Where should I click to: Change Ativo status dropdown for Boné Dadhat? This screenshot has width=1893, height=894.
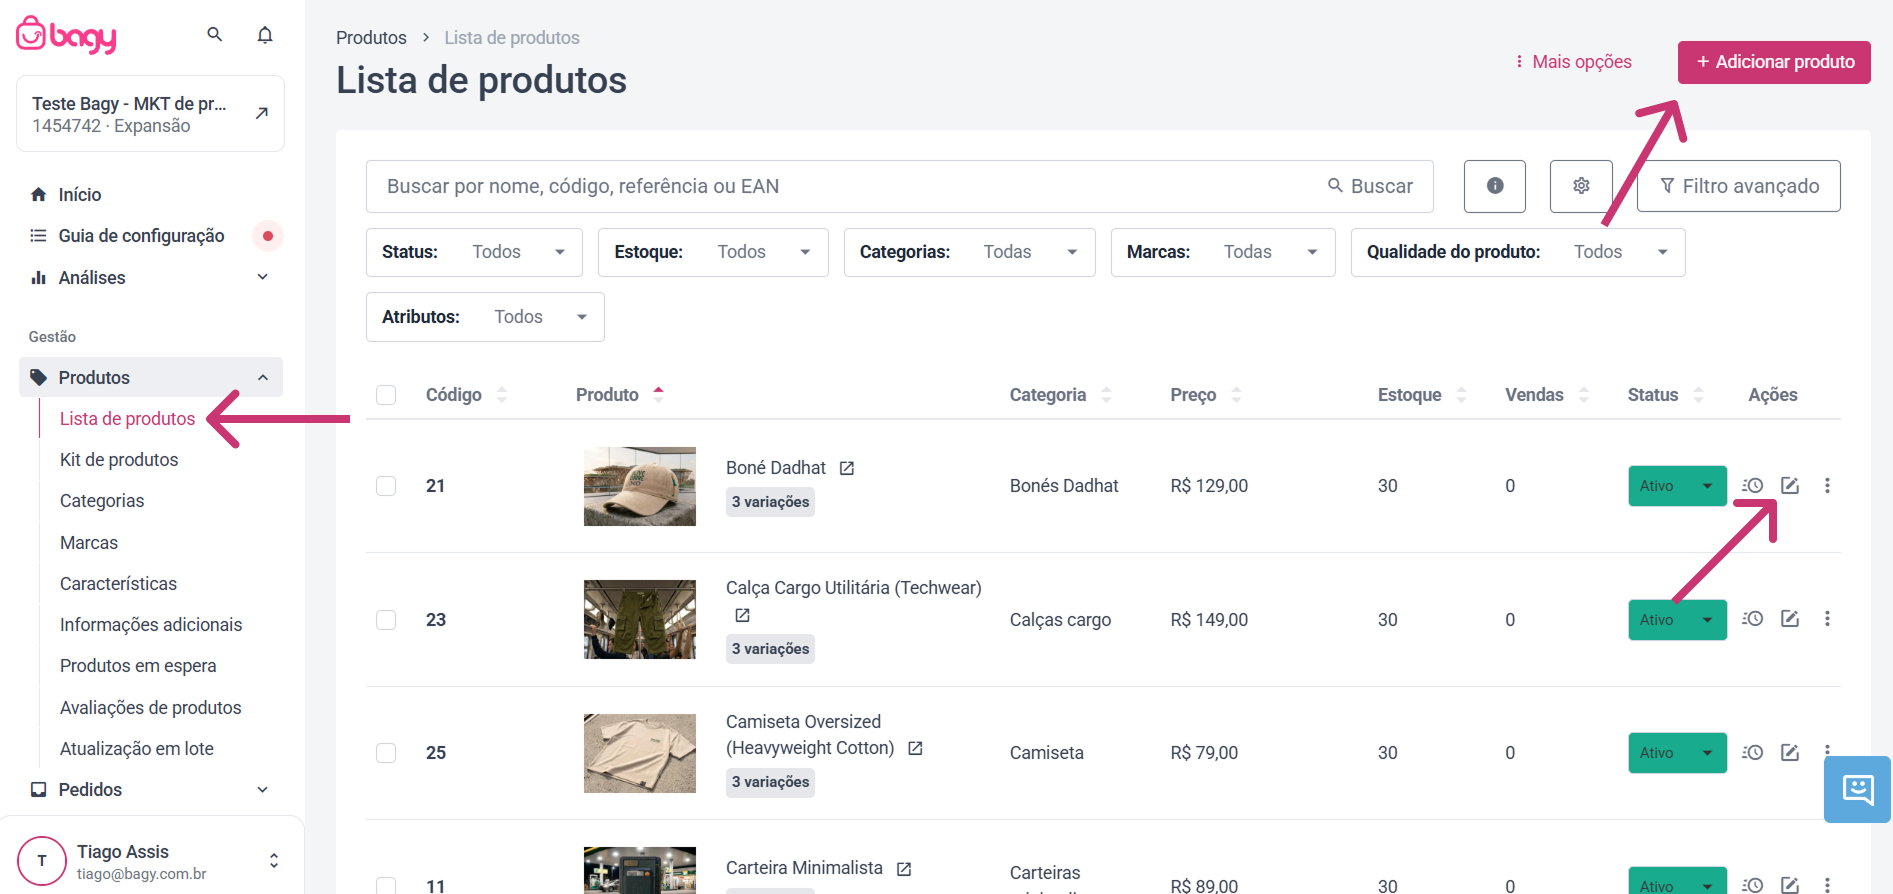pyautogui.click(x=1677, y=486)
